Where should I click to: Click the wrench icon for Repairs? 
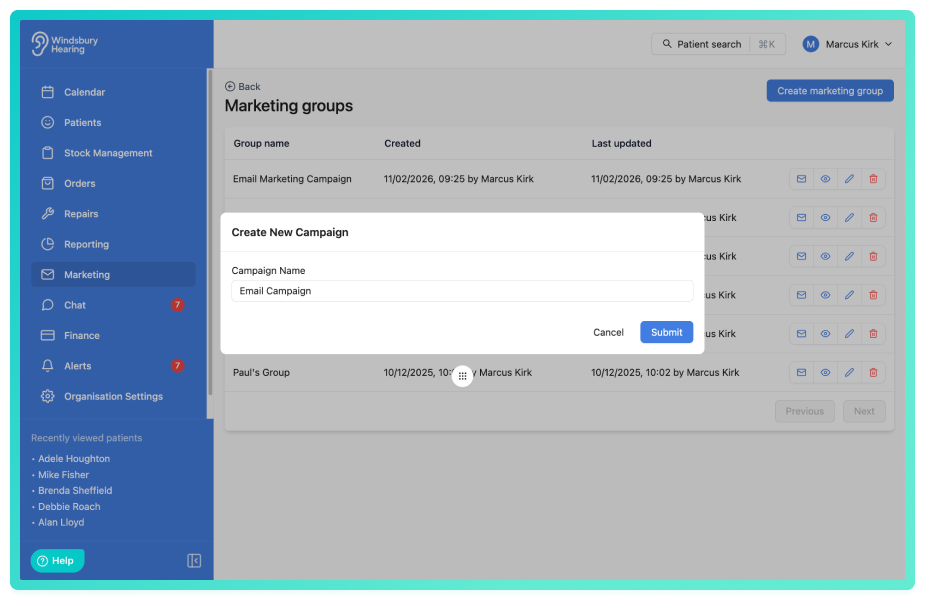point(48,214)
